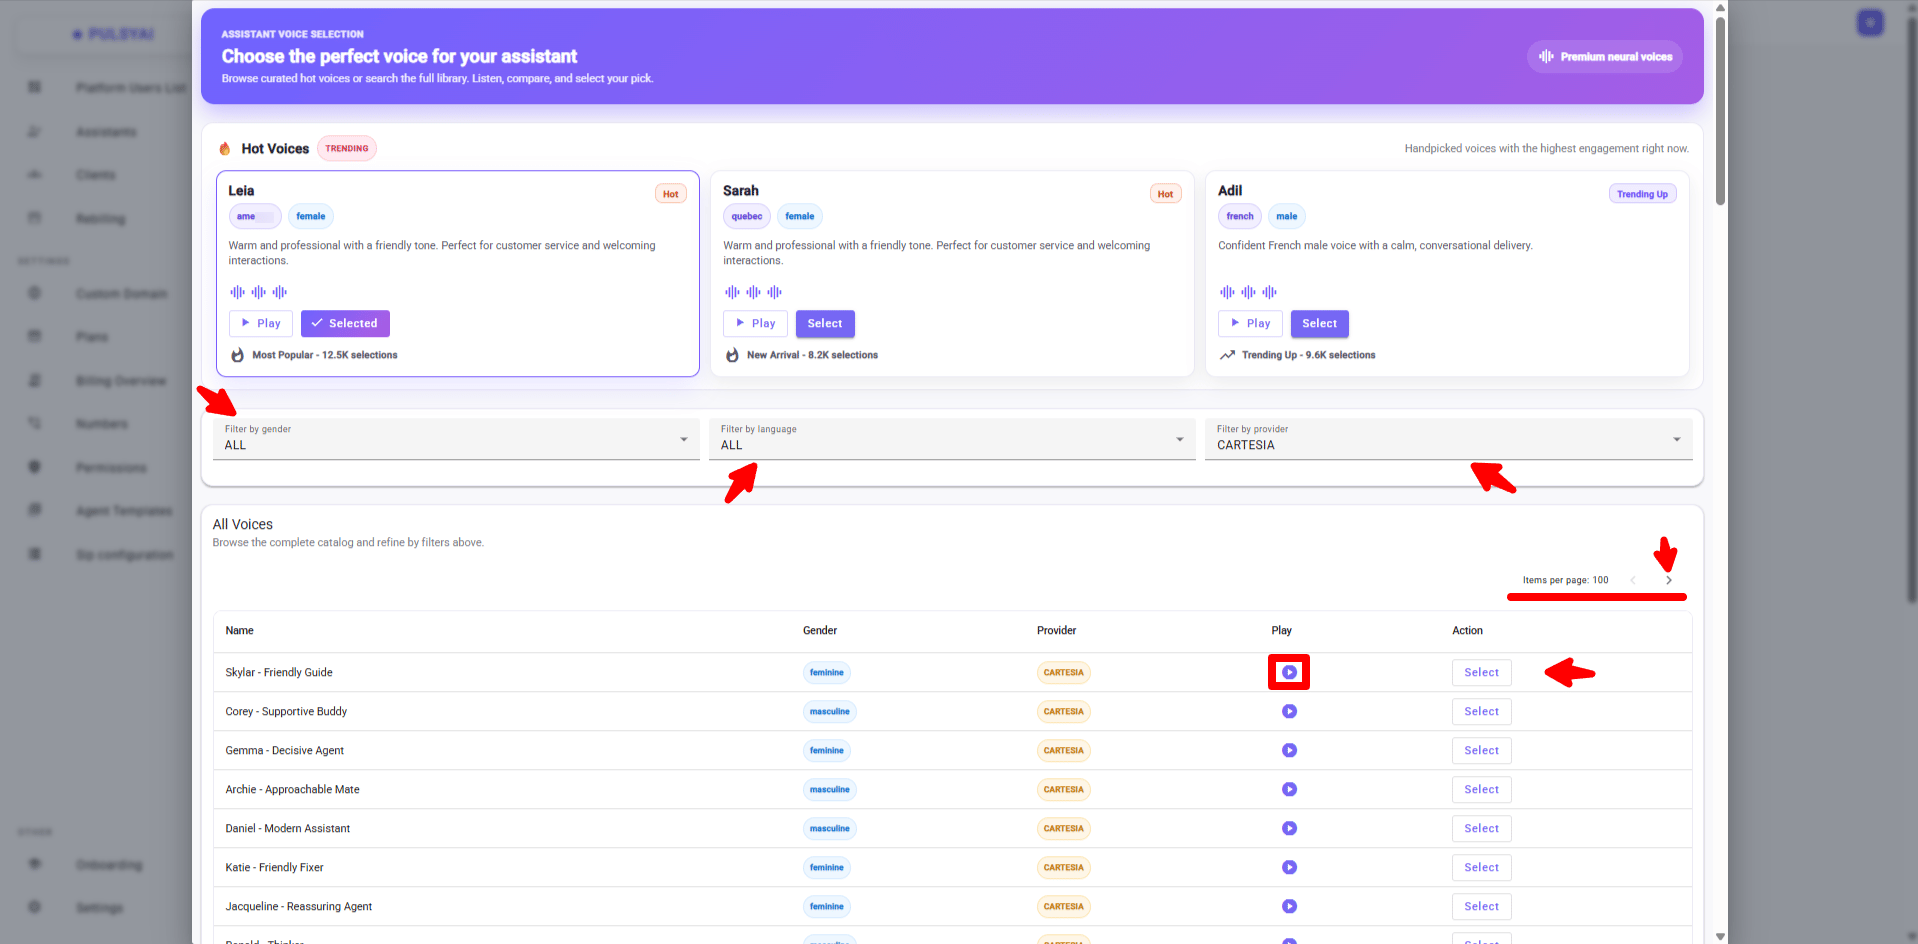Viewport: 1918px width, 944px height.
Task: Play the Archie - Approachable Mate voice sample
Action: [1289, 789]
